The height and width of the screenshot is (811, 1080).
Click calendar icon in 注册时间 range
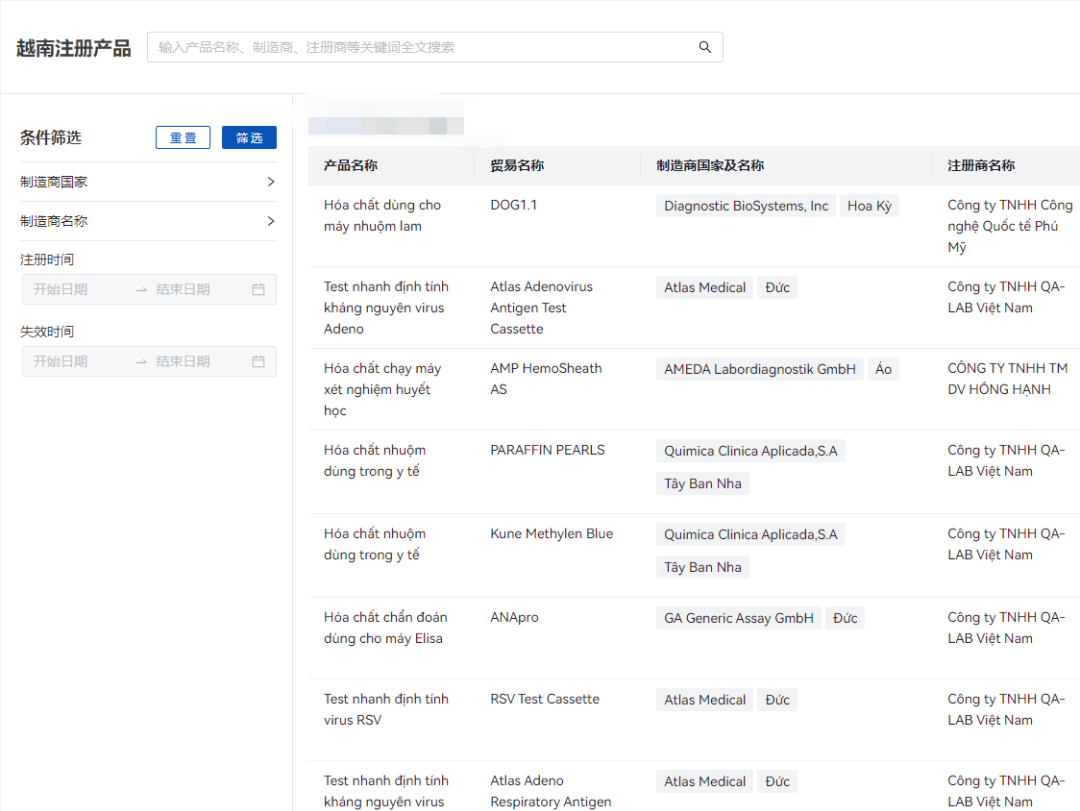(258, 289)
